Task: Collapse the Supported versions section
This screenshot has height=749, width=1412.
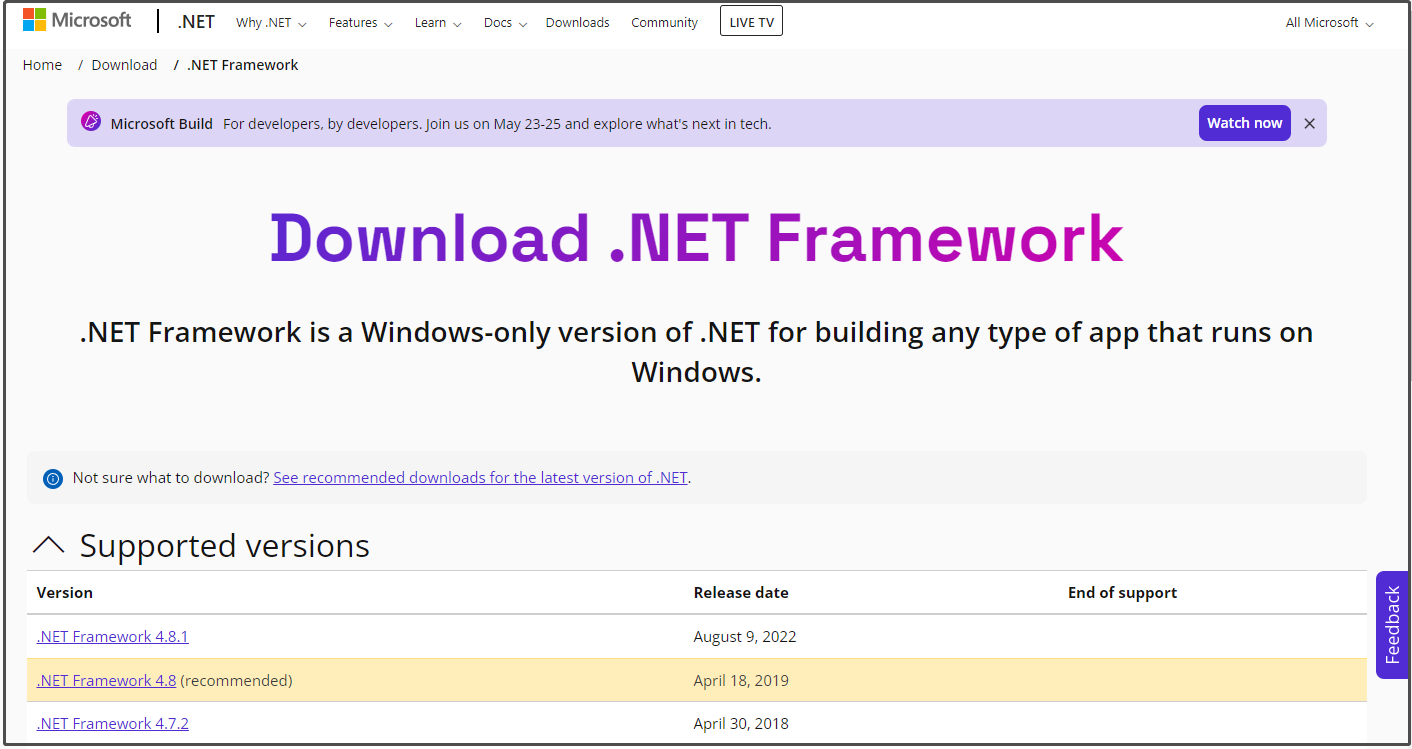Action: click(48, 545)
